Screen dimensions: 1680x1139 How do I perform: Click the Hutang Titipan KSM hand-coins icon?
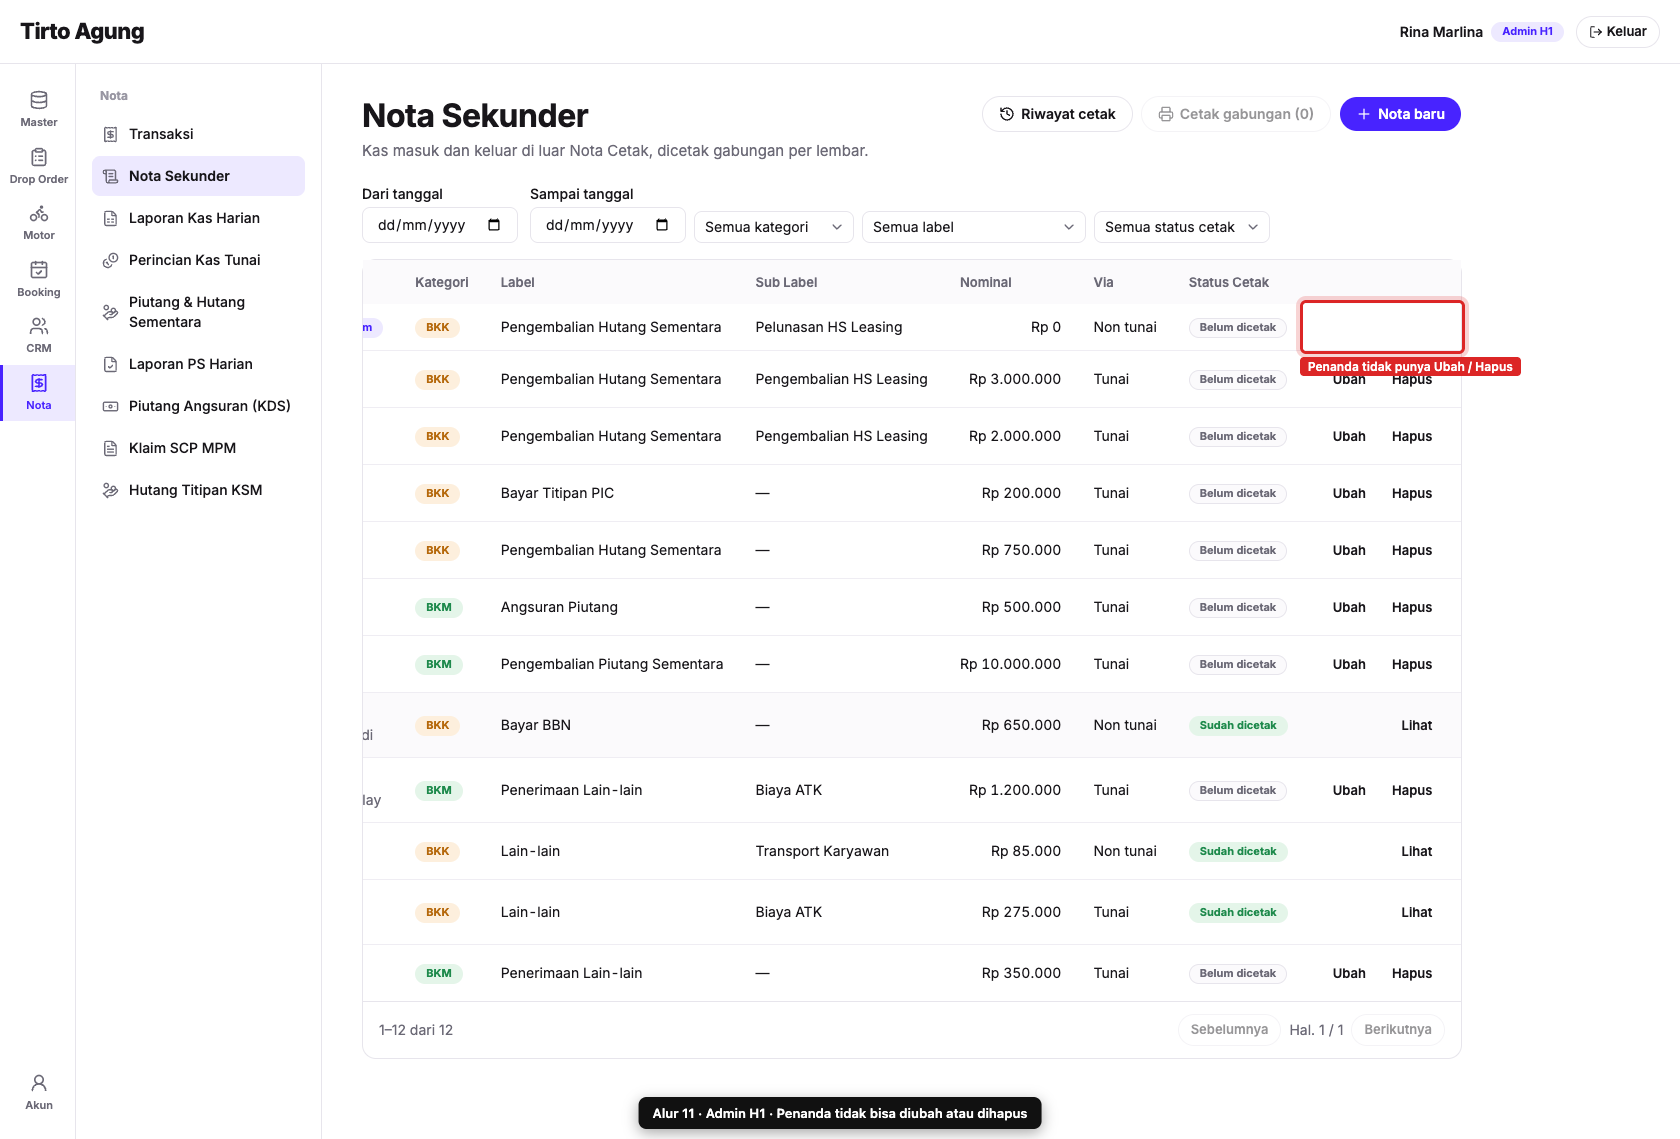pyautogui.click(x=111, y=490)
